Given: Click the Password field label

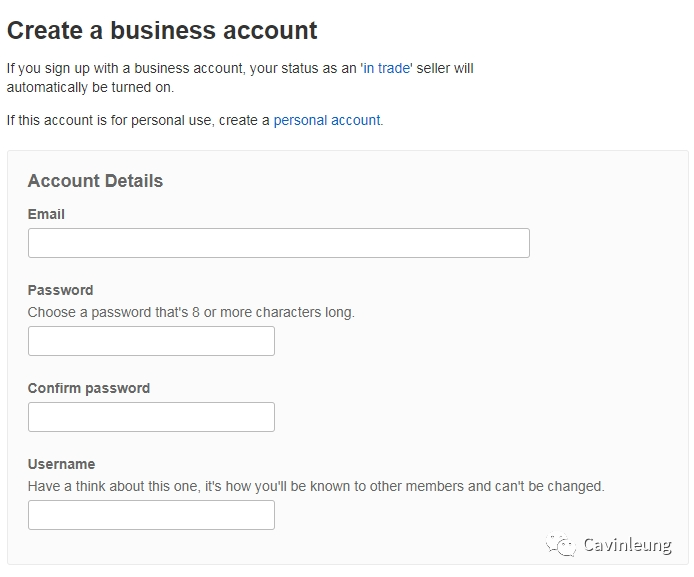Looking at the screenshot, I should pos(61,290).
